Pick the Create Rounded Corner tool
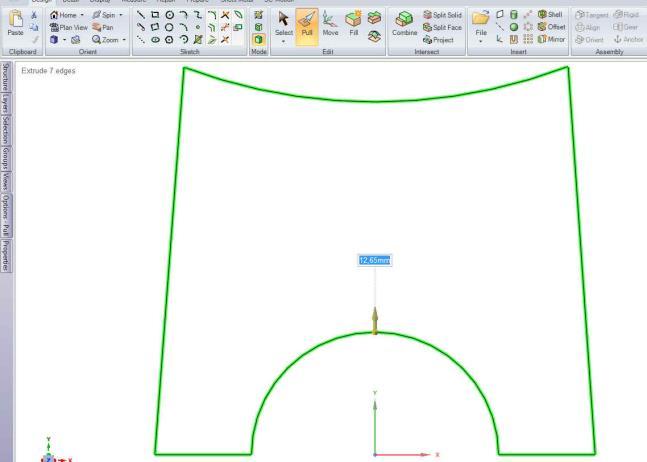The height and width of the screenshot is (462, 647). coord(212,15)
